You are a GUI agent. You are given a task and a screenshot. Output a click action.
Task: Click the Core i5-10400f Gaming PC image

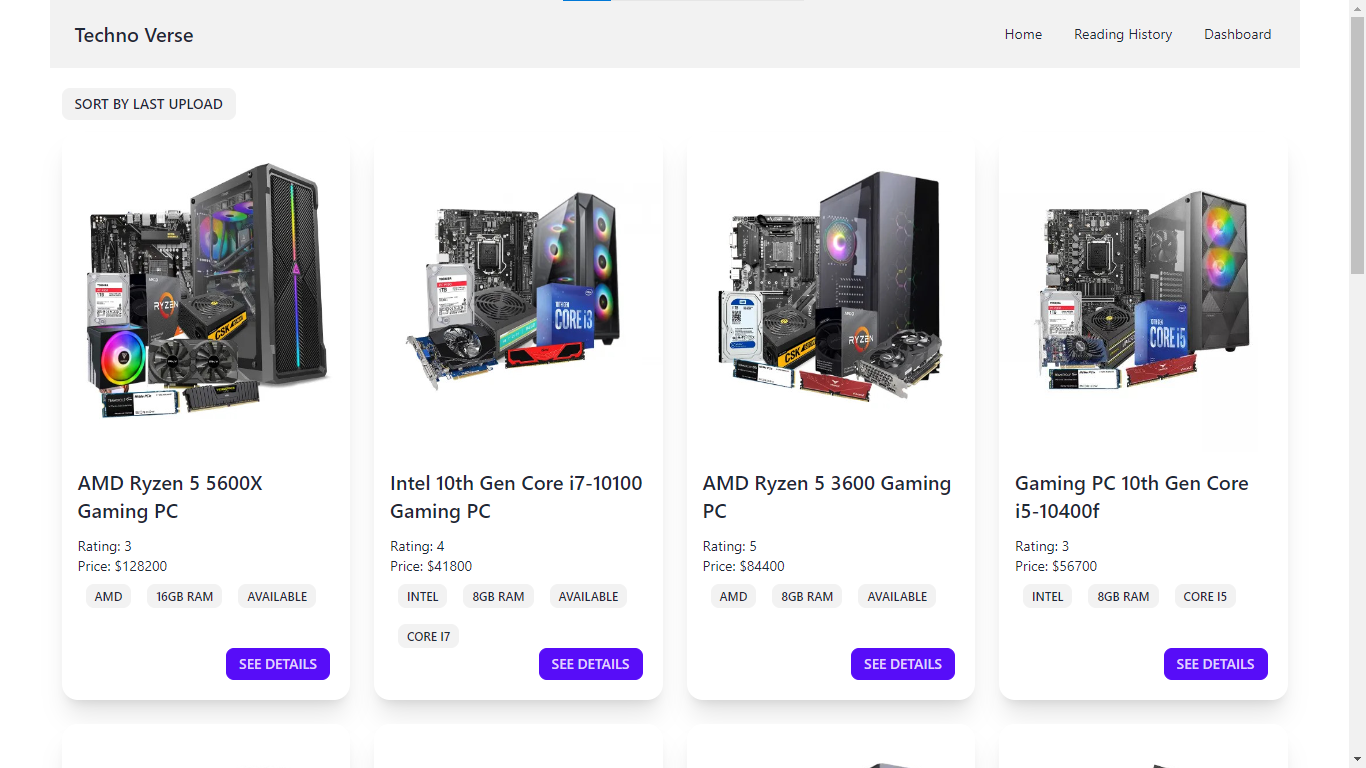click(x=1143, y=290)
